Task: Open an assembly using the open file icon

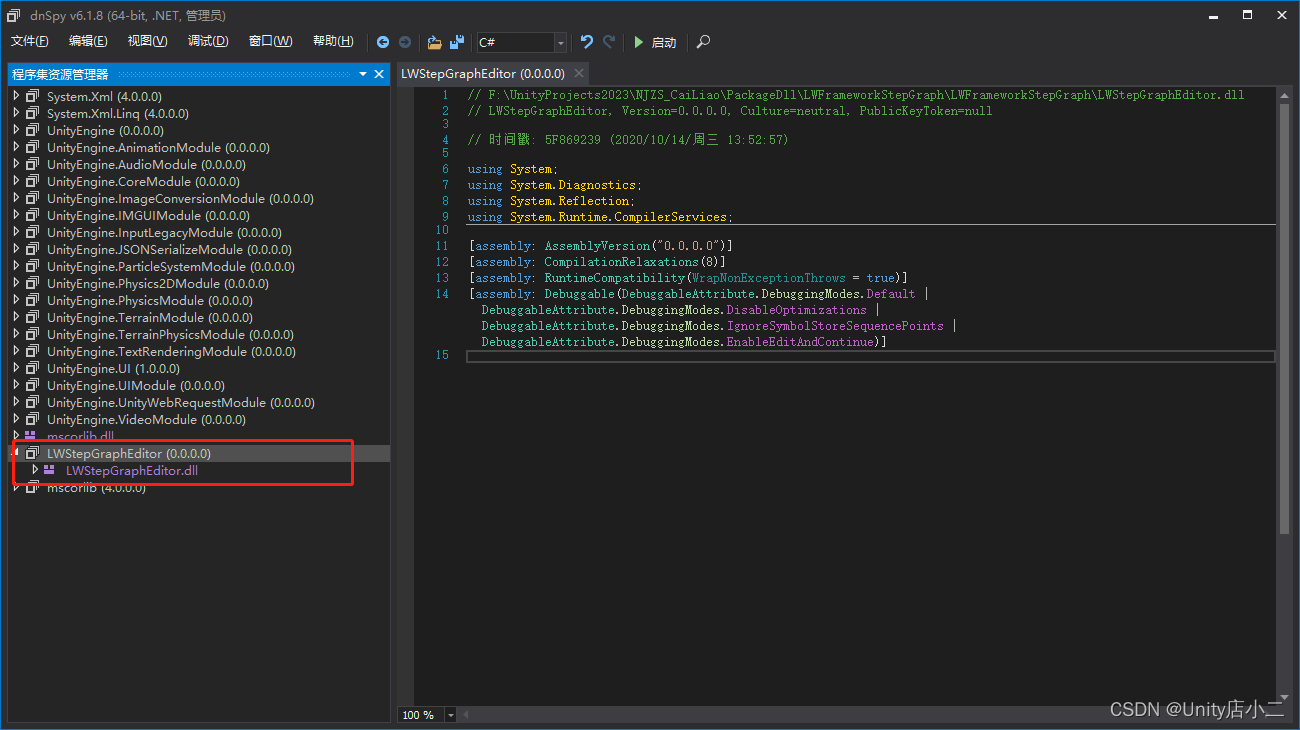Action: (x=434, y=42)
